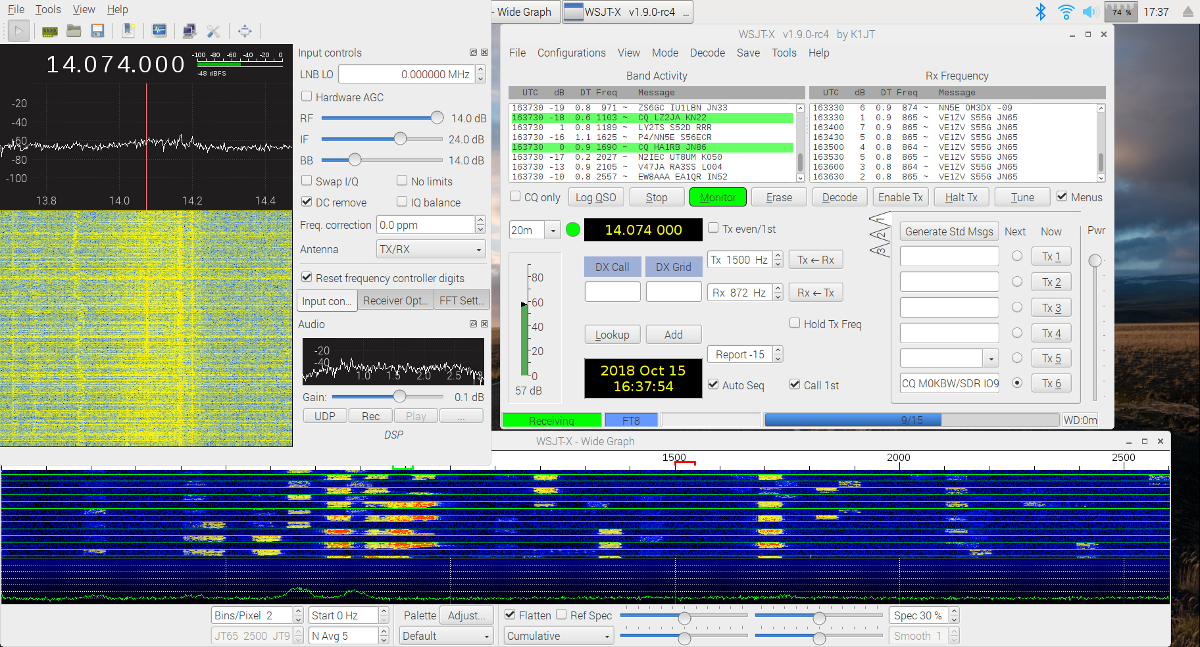Select the Tx 6 Now radio button
The height and width of the screenshot is (647, 1200).
1017,382
